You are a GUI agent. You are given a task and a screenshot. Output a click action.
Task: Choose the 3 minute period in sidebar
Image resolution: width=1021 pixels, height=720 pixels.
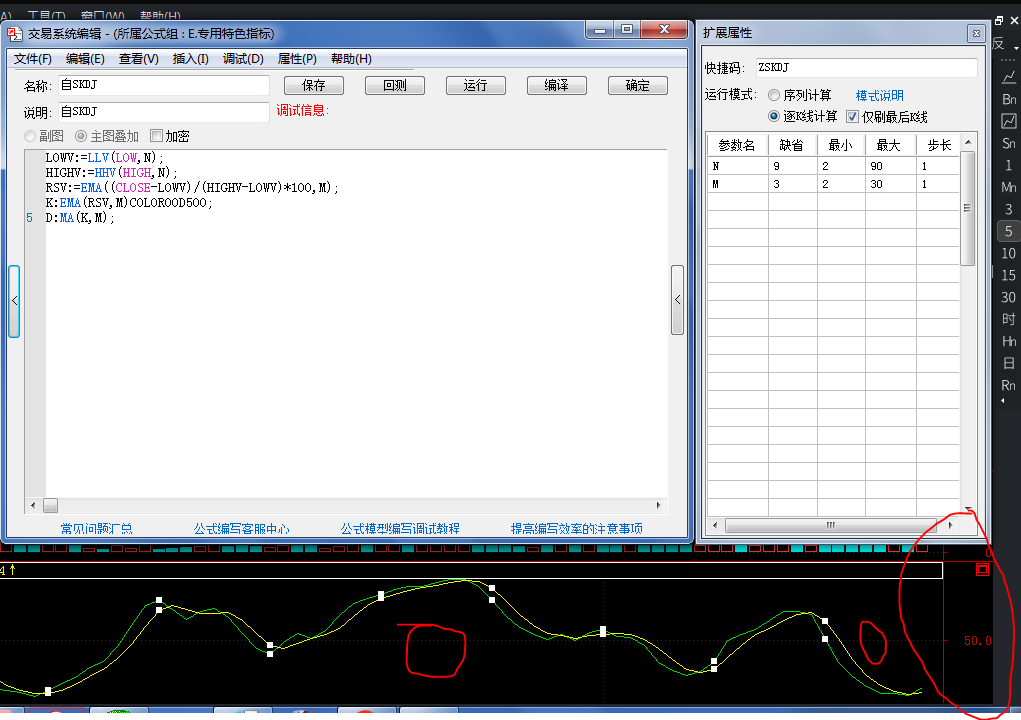[1009, 209]
